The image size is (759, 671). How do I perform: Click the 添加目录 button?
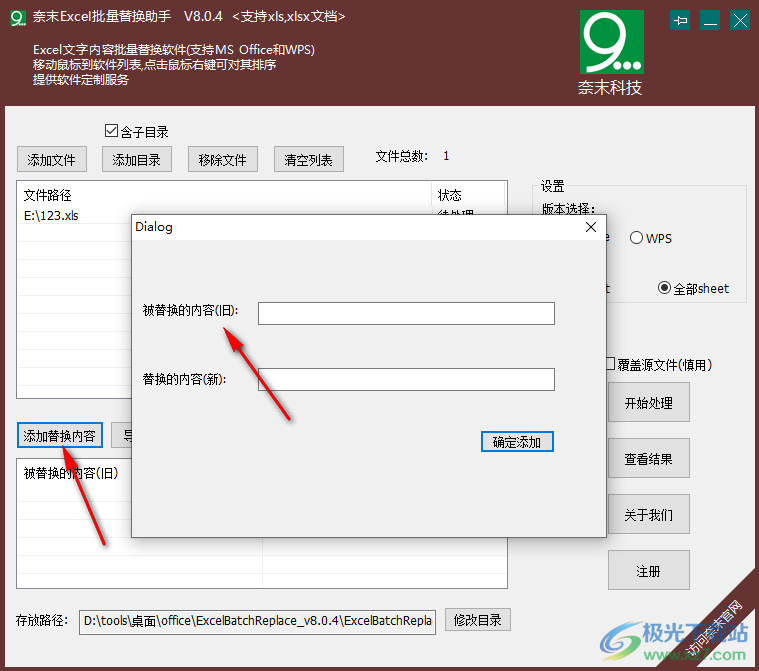137,159
